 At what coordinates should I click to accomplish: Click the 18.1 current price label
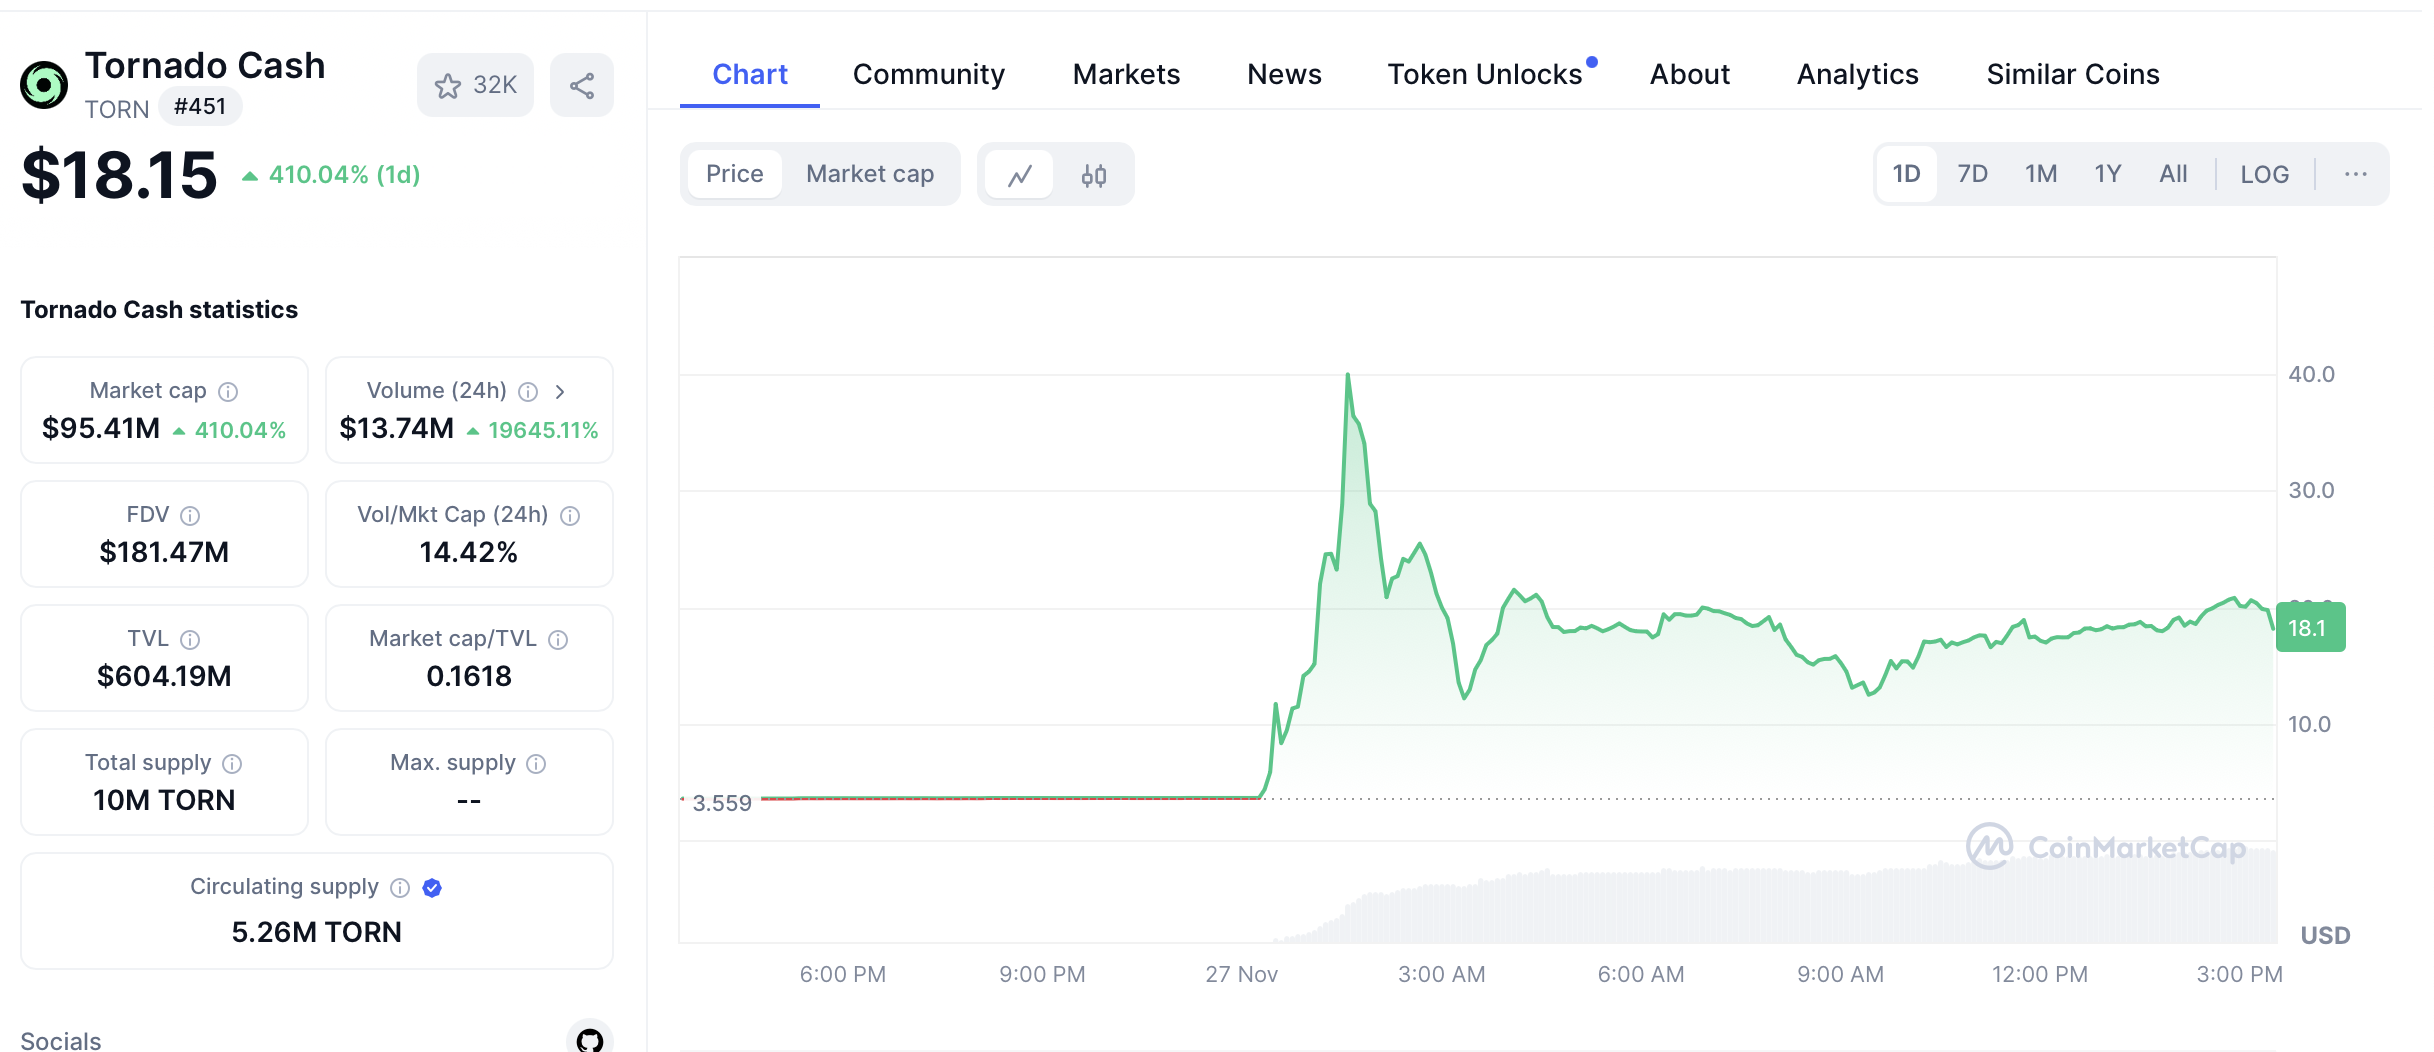point(2309,628)
